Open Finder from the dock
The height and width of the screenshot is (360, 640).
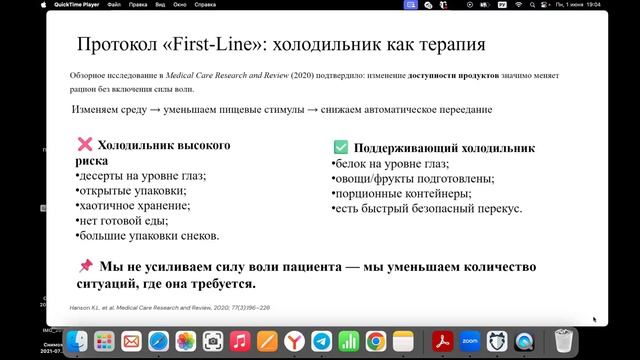tap(77, 341)
